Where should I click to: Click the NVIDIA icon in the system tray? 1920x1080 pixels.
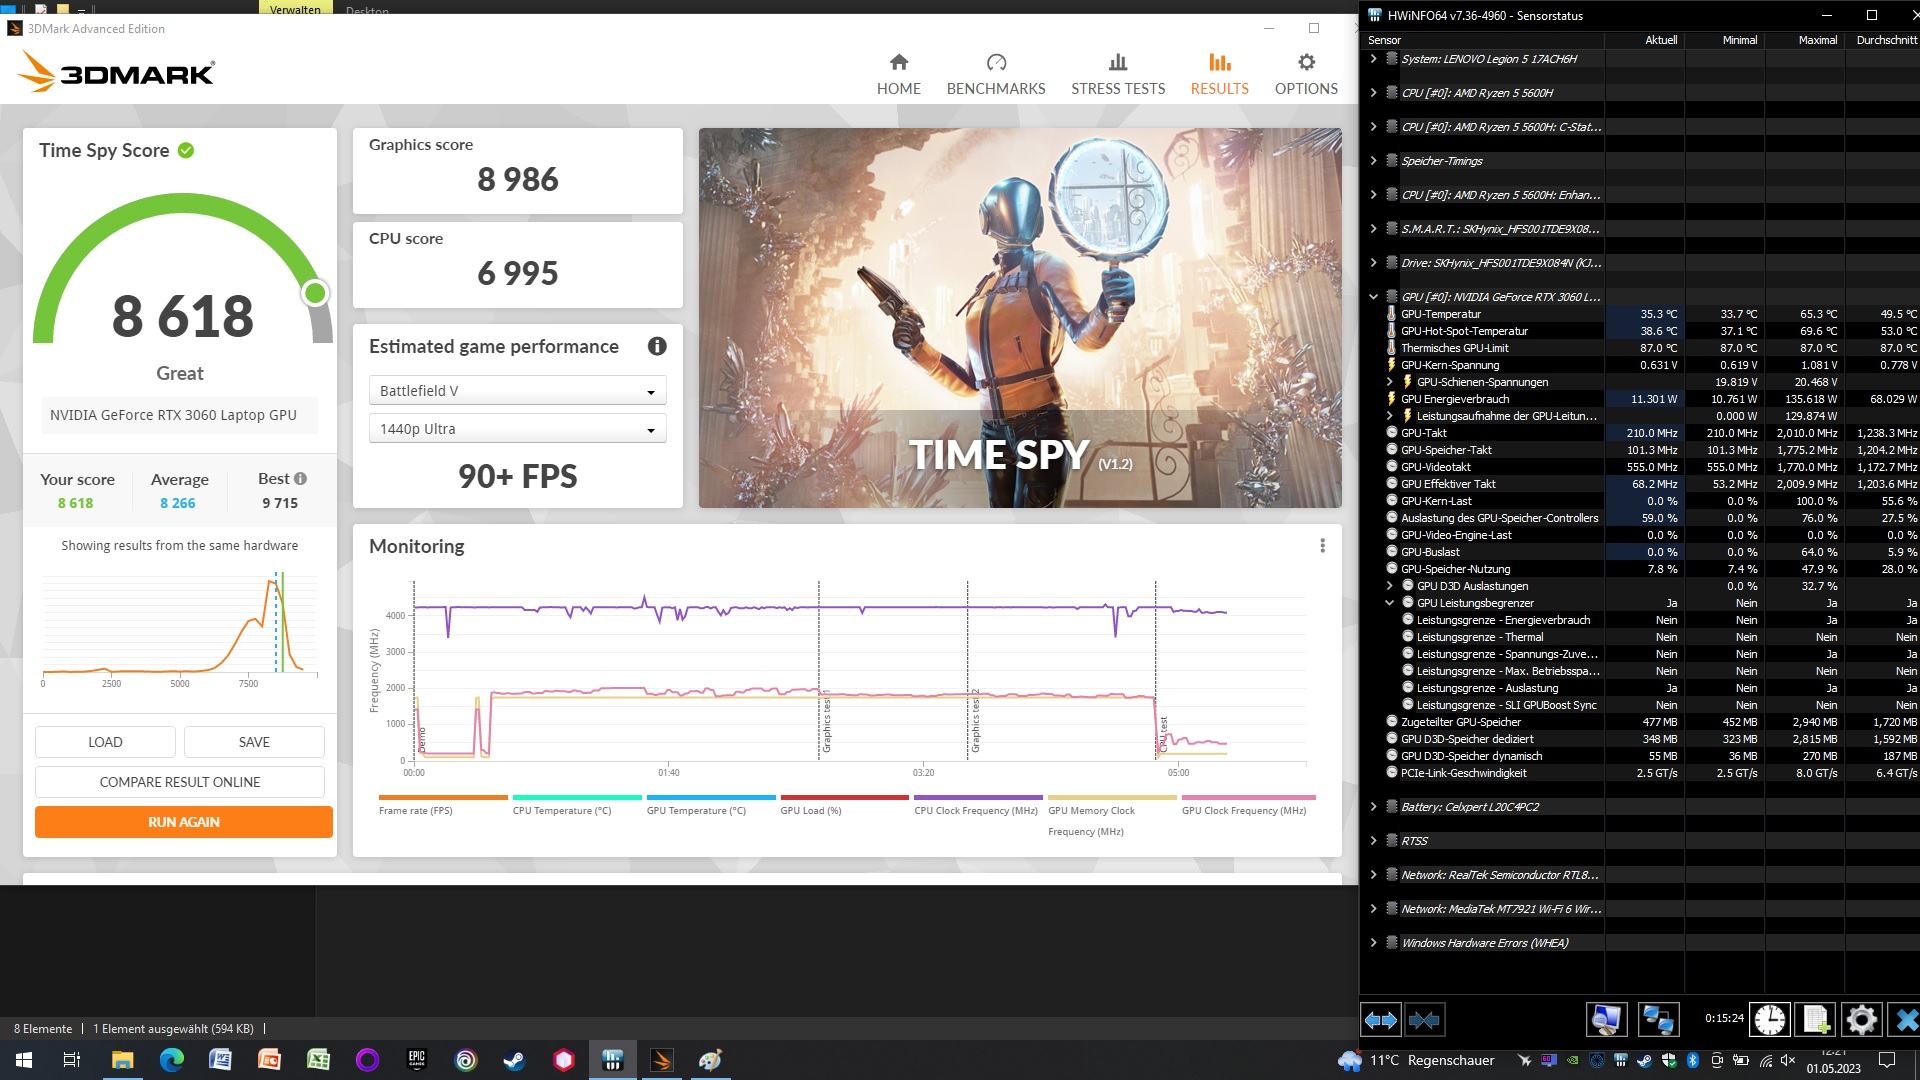click(1573, 1060)
